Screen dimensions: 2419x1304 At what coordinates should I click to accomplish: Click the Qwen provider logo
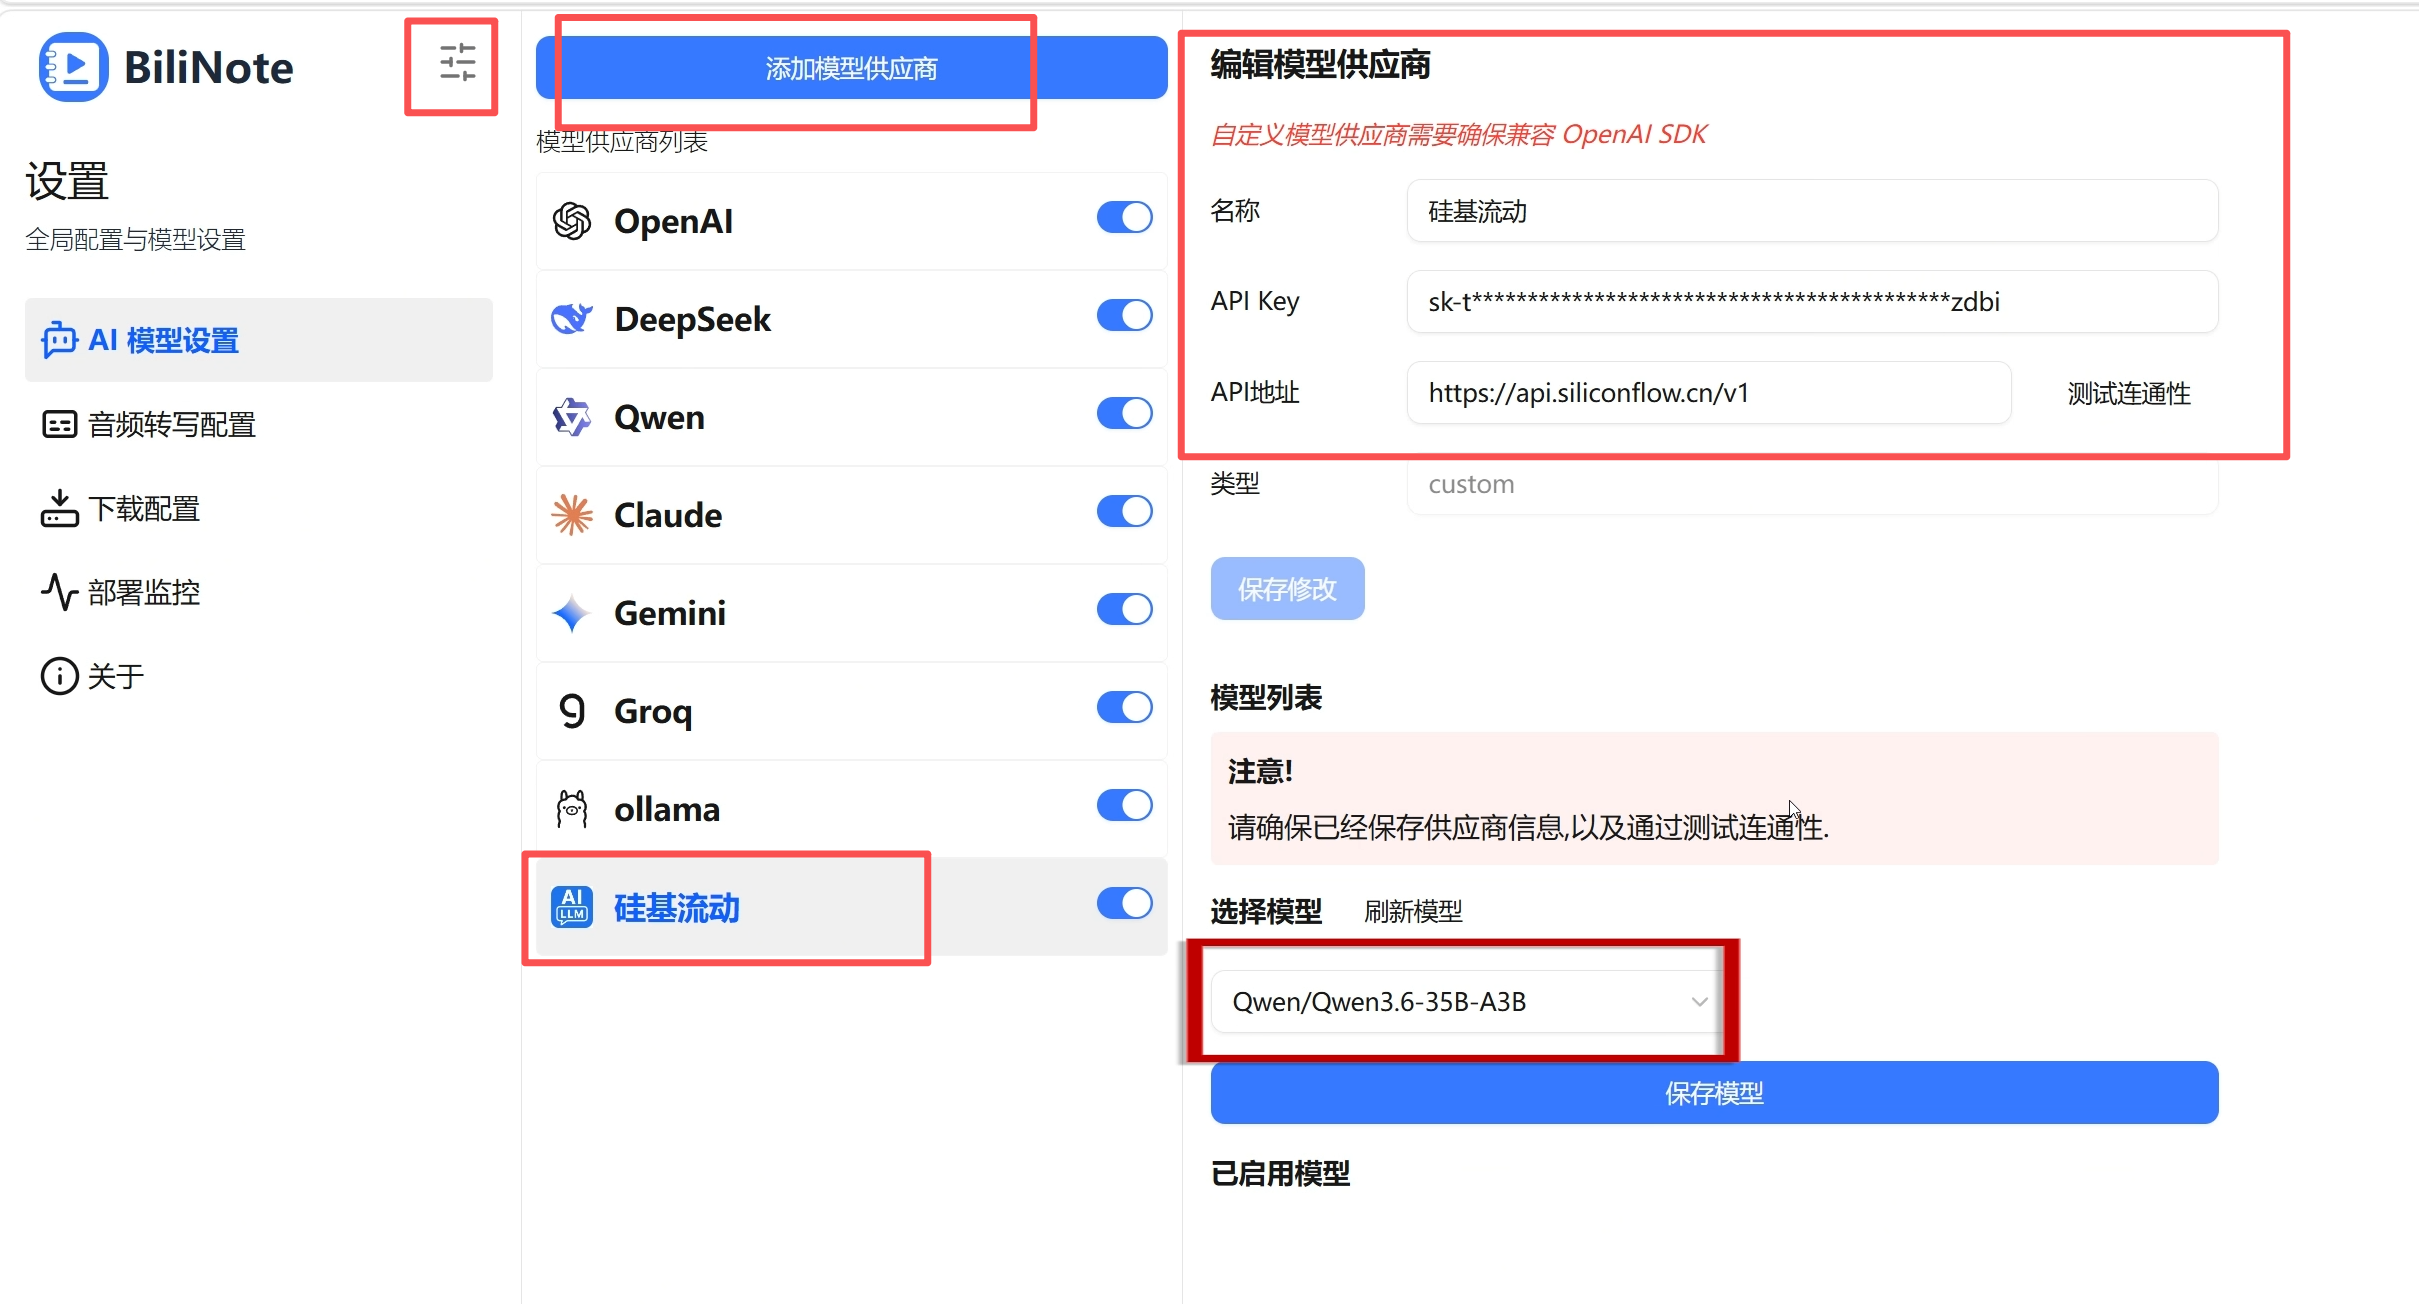click(x=572, y=417)
